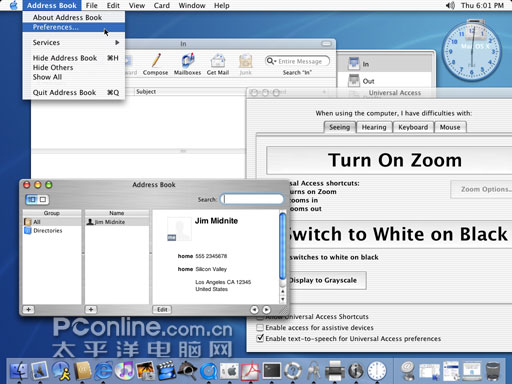The height and width of the screenshot is (384, 512).
Task: Add a new group with plus button
Action: [29, 310]
